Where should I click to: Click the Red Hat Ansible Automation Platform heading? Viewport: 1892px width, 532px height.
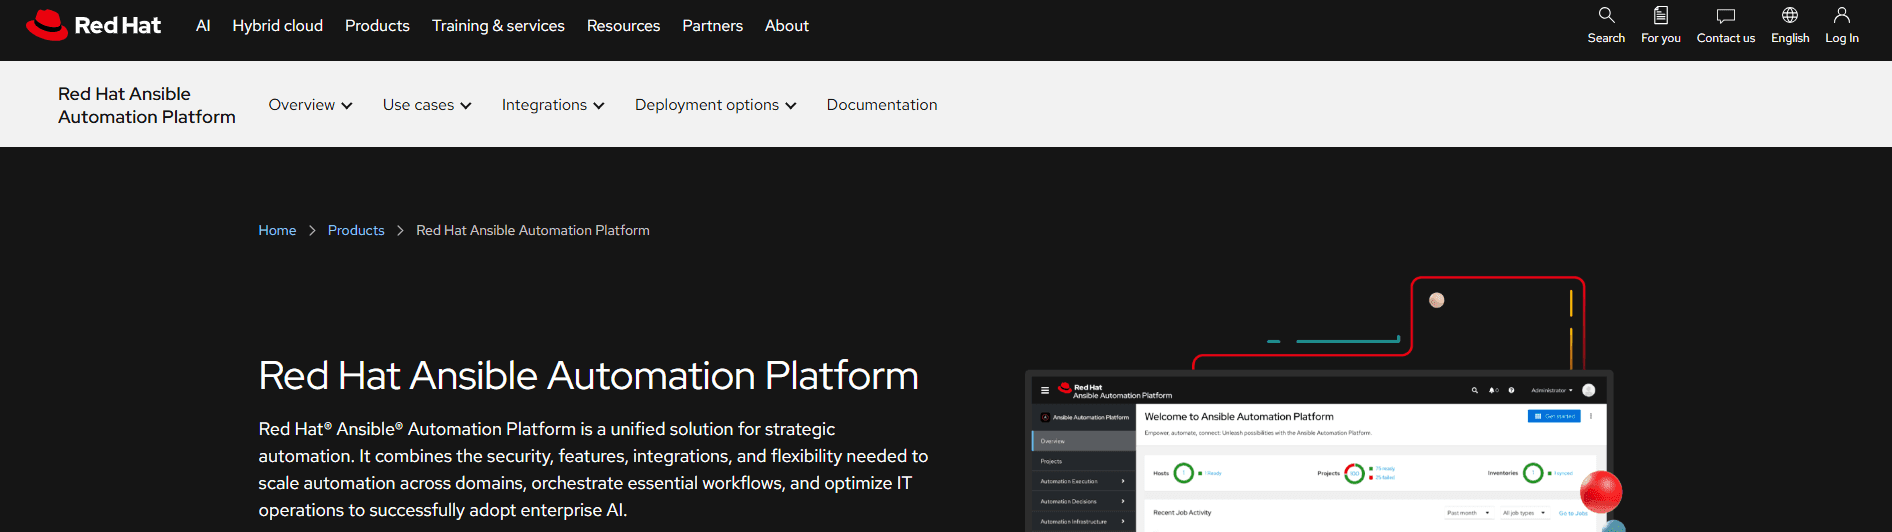click(588, 376)
